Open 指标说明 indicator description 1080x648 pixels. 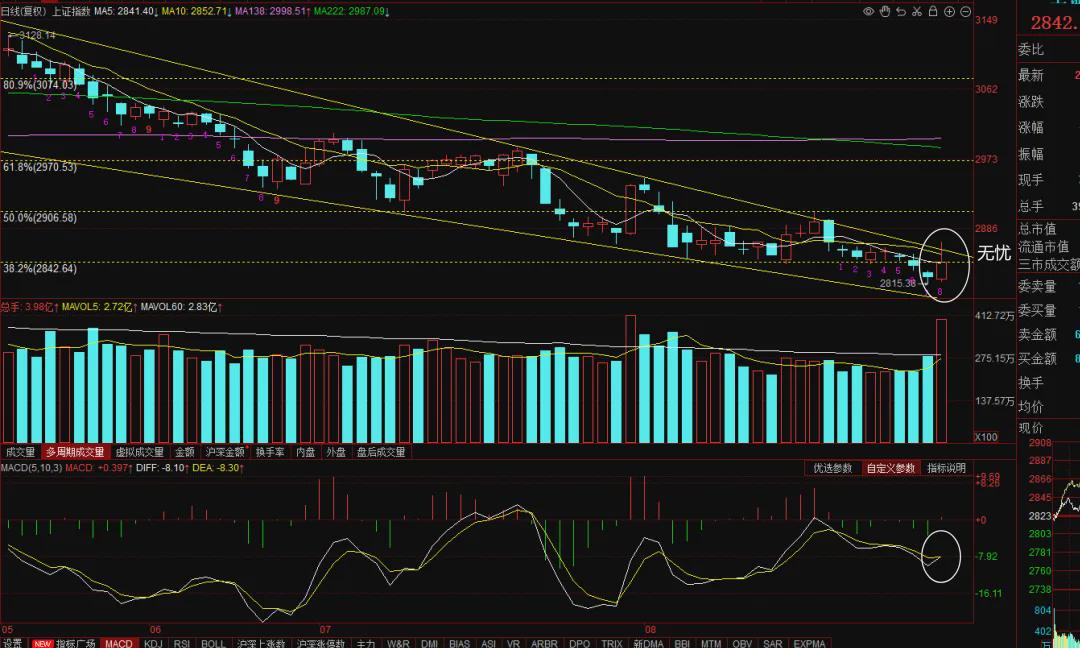click(946, 468)
